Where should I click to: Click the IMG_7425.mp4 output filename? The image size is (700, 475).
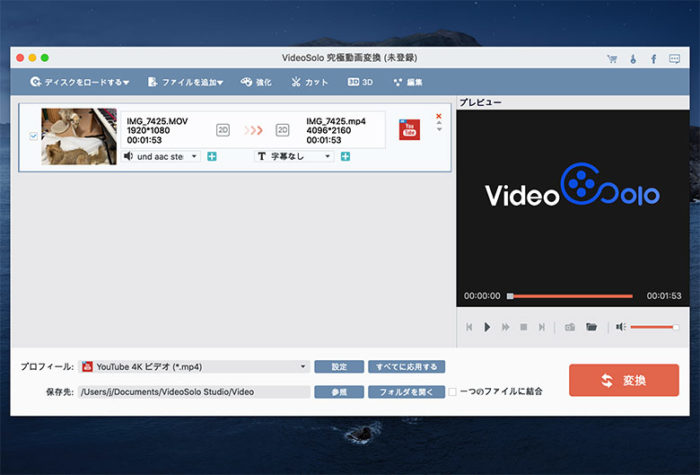point(336,121)
